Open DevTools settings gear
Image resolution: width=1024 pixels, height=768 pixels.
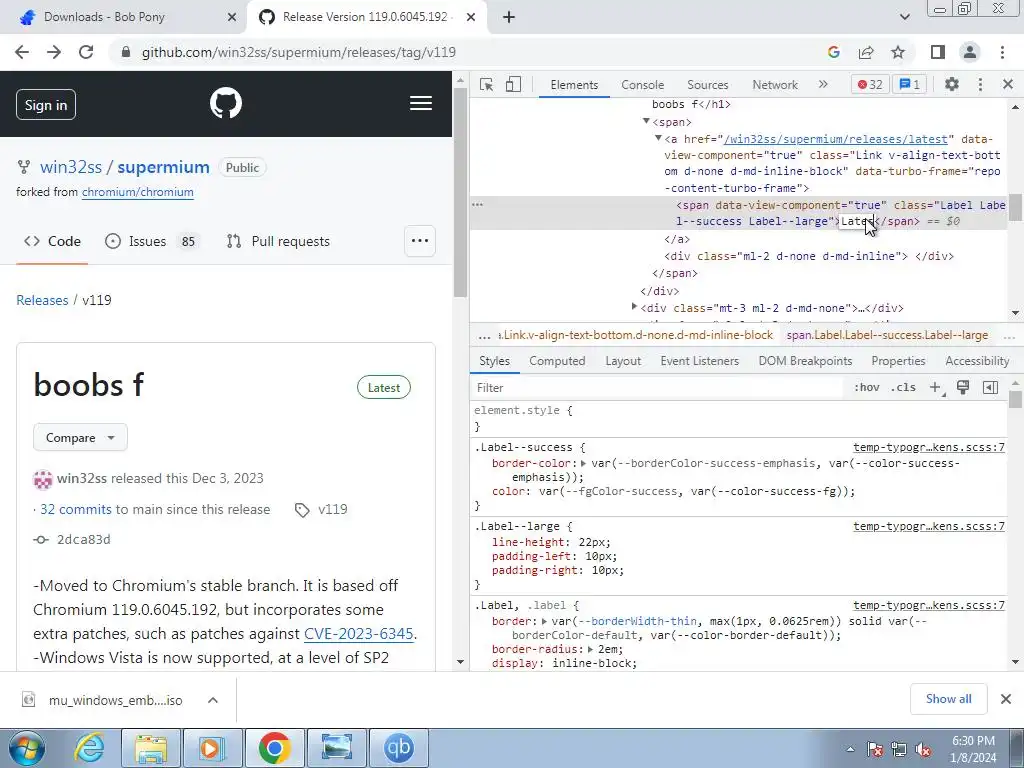click(x=952, y=84)
